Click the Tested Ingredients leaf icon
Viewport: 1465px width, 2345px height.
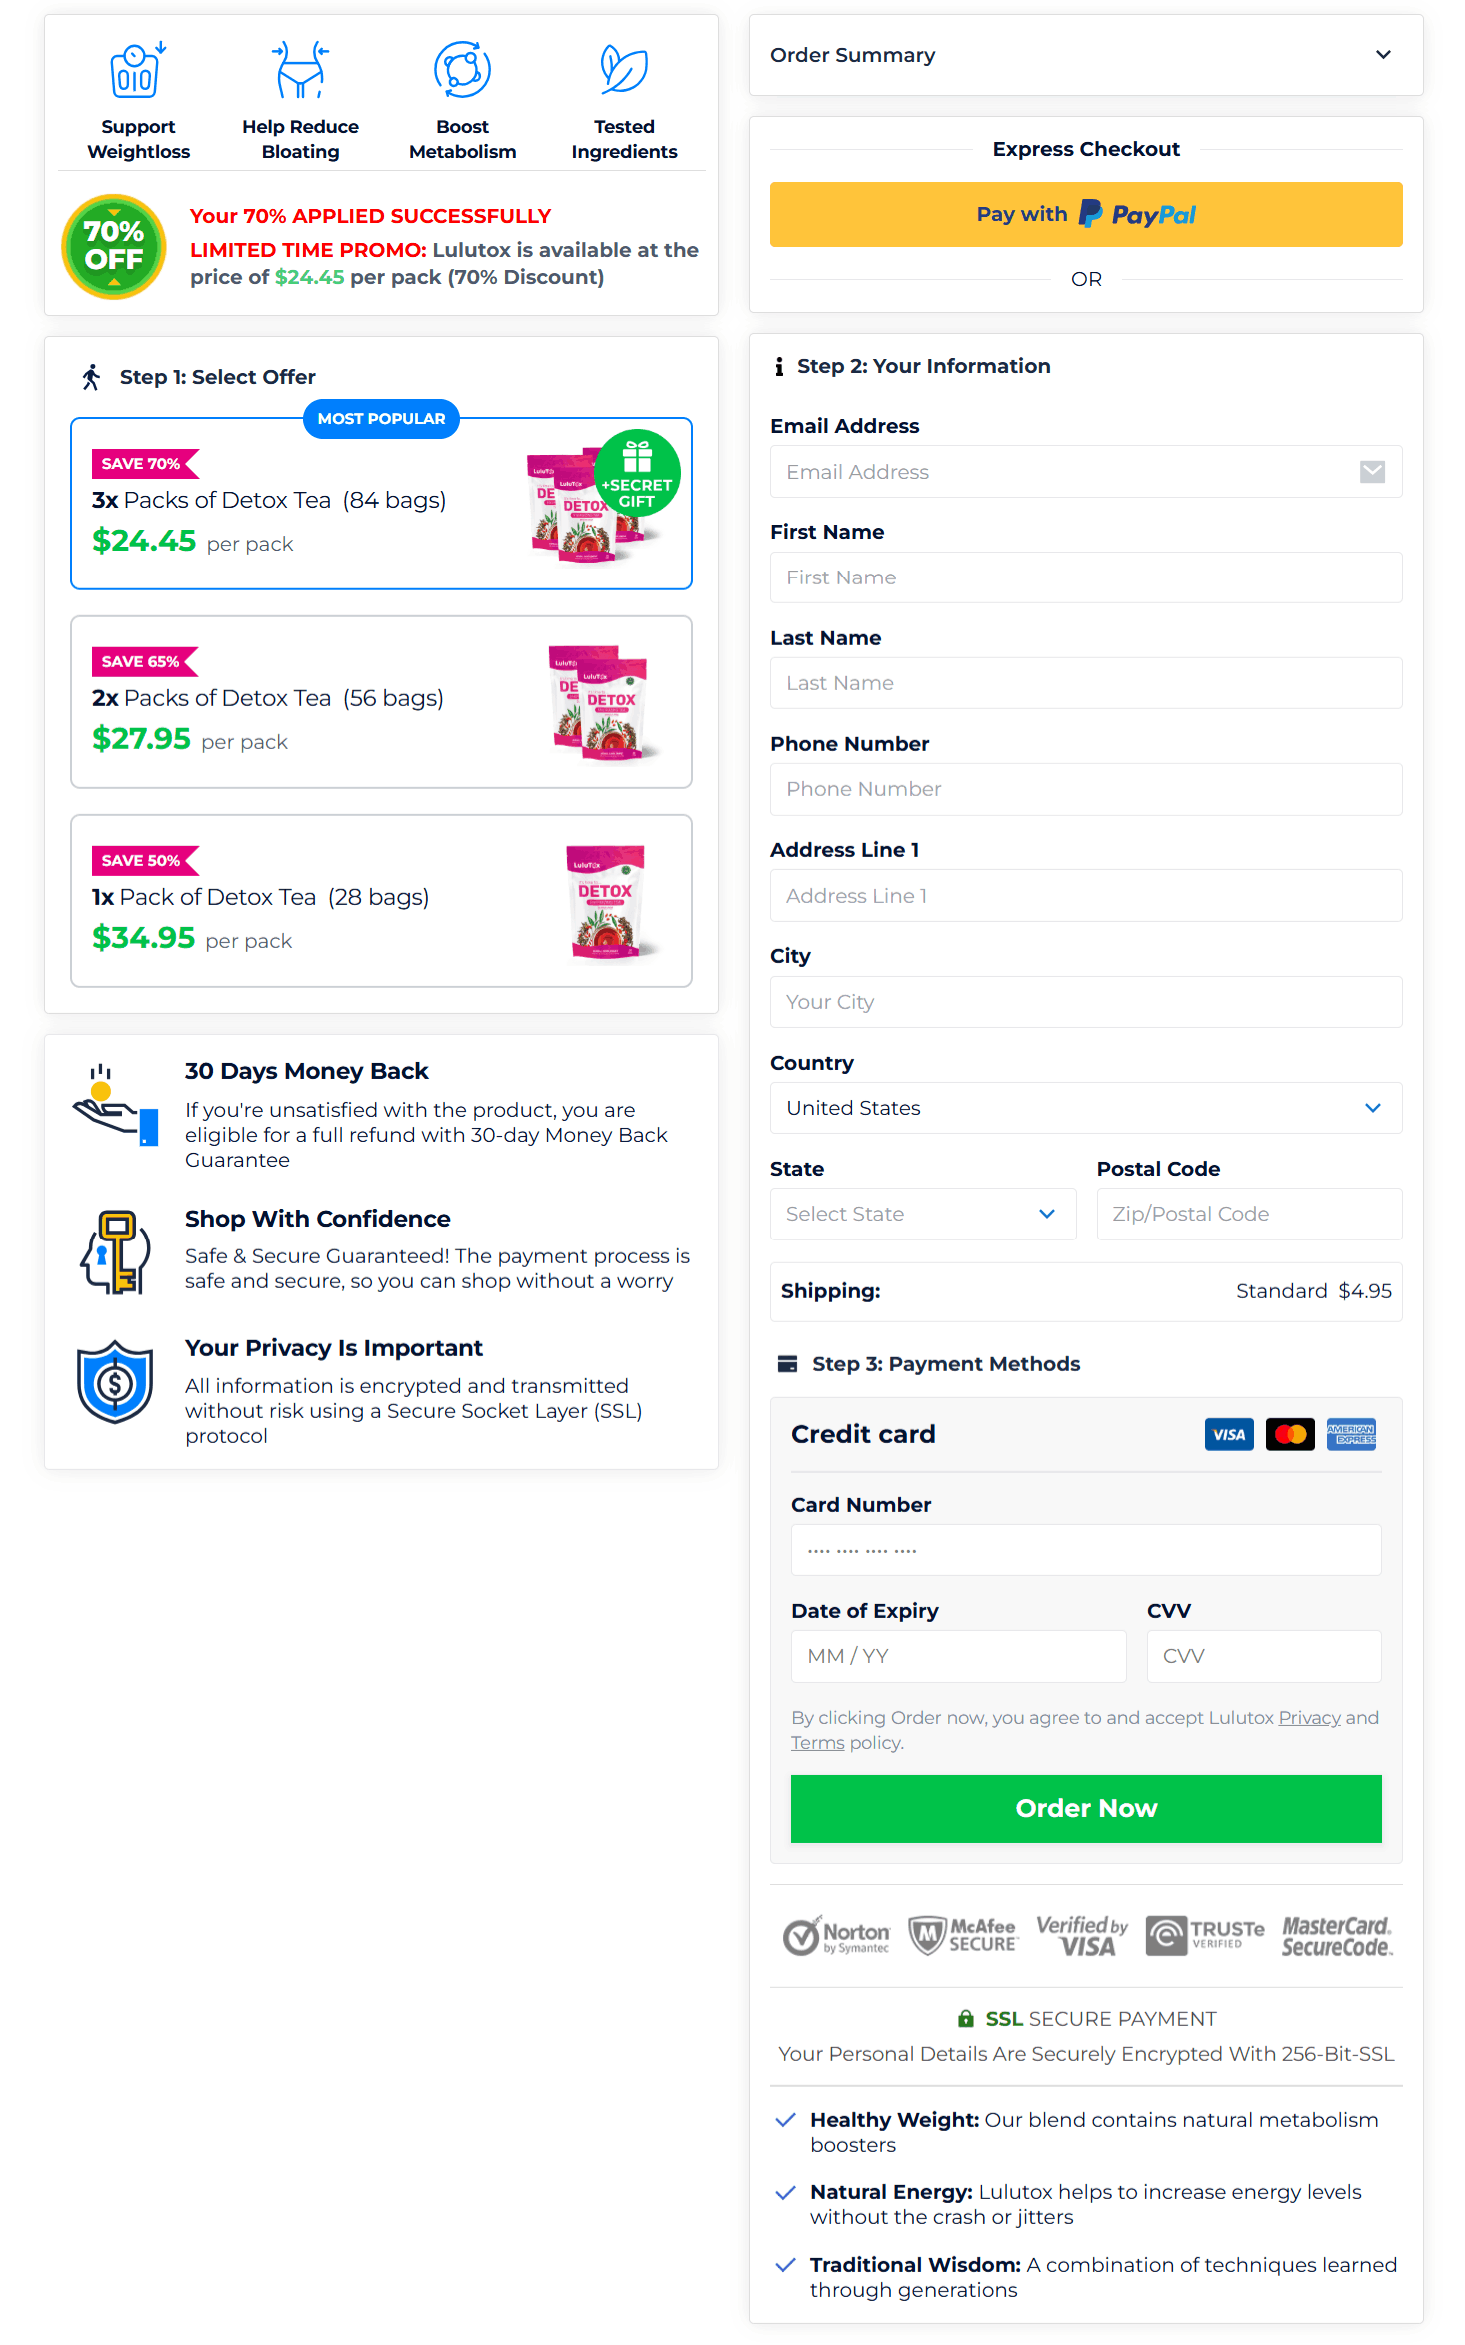click(x=624, y=71)
